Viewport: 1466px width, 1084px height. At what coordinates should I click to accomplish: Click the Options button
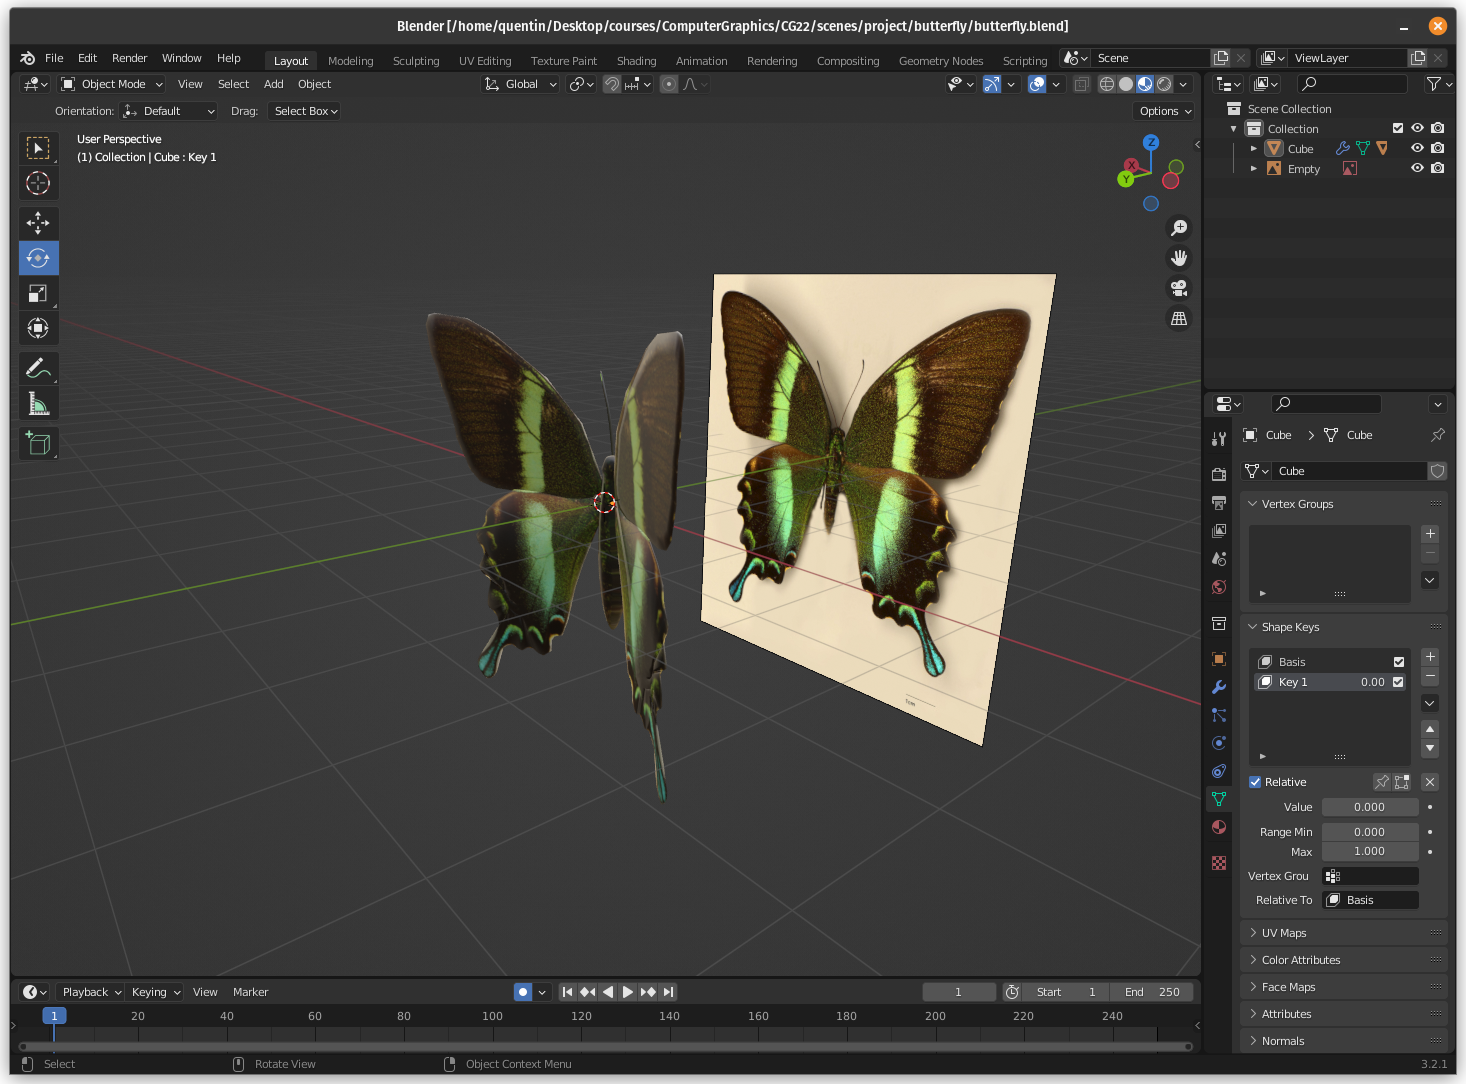(1165, 111)
